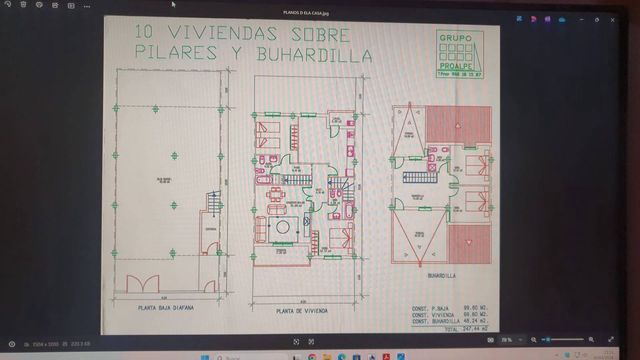Screen dimensions: 640x360
Task: Click the zoom in magnifier icon
Action: (x=591, y=340)
